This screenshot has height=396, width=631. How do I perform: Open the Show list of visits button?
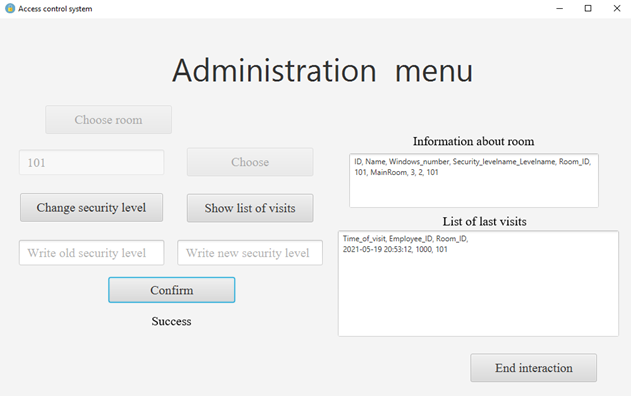coord(250,208)
